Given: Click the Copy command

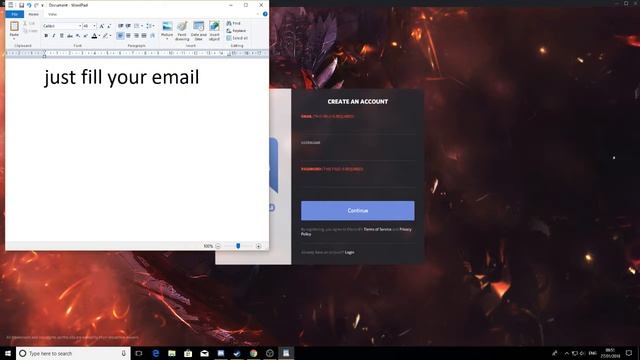Looking at the screenshot, I should point(31,31).
